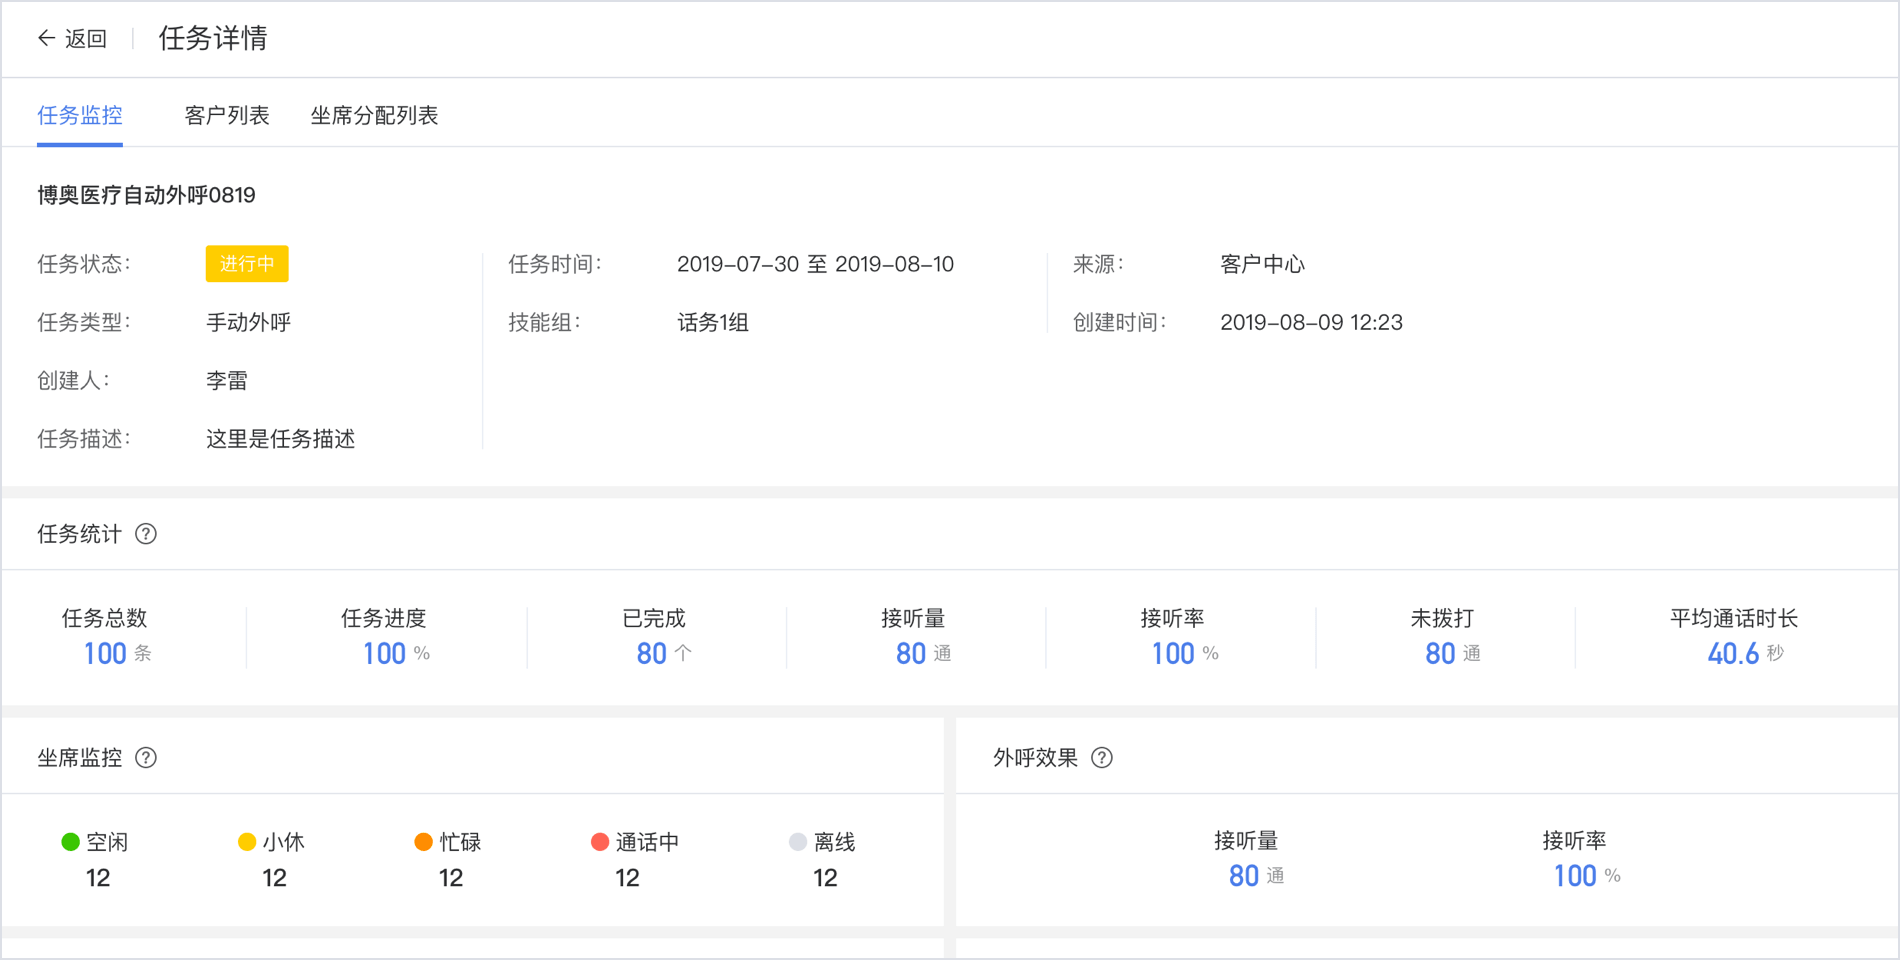Click the orange 忙碌 status dot
This screenshot has width=1900, height=960.
point(423,842)
